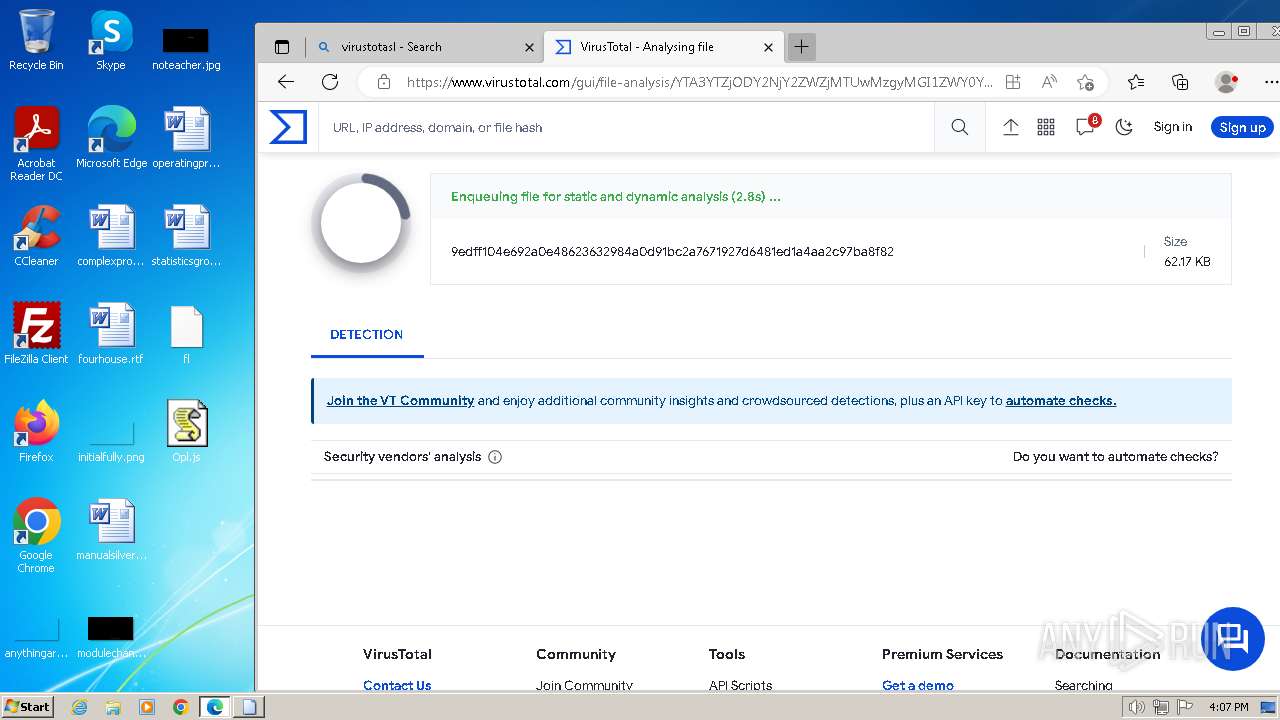Click the volume speaker tray icon

click(x=1136, y=707)
